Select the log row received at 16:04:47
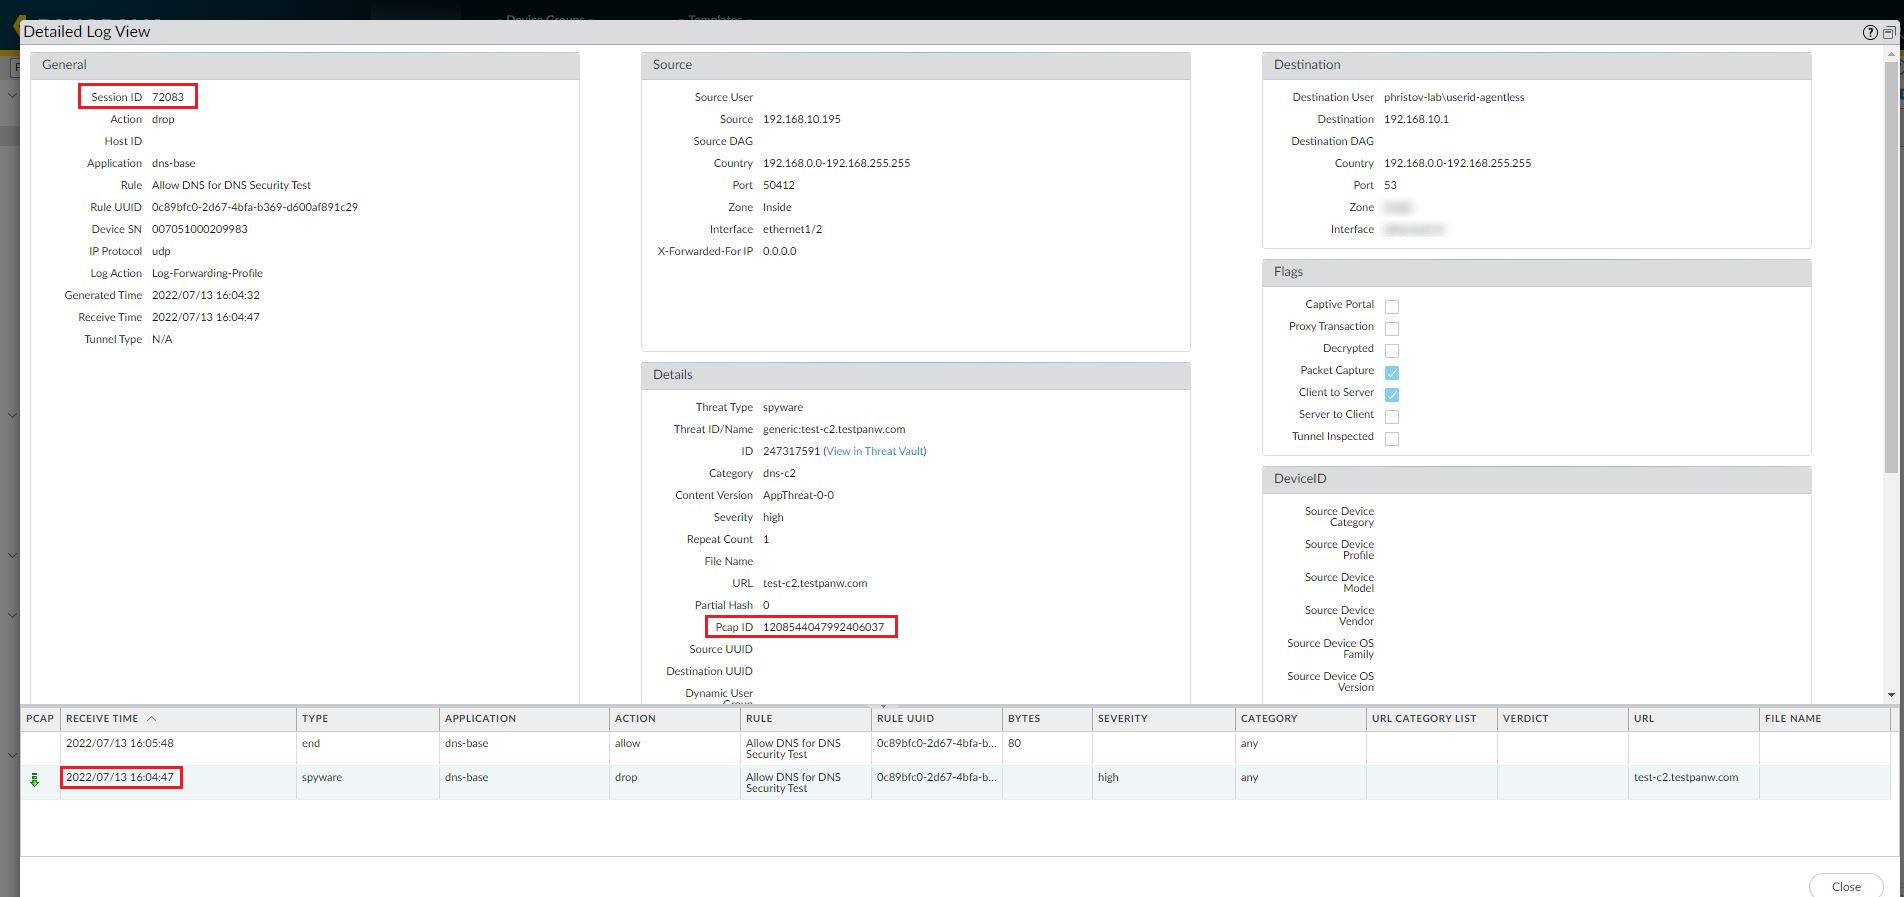1904x897 pixels. pos(955,782)
